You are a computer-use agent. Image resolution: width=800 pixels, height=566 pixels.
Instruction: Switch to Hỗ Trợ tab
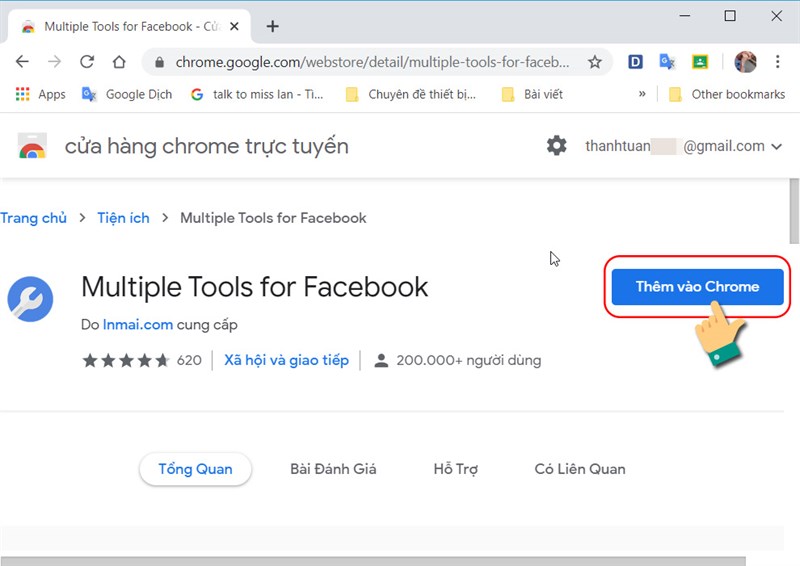pos(456,469)
